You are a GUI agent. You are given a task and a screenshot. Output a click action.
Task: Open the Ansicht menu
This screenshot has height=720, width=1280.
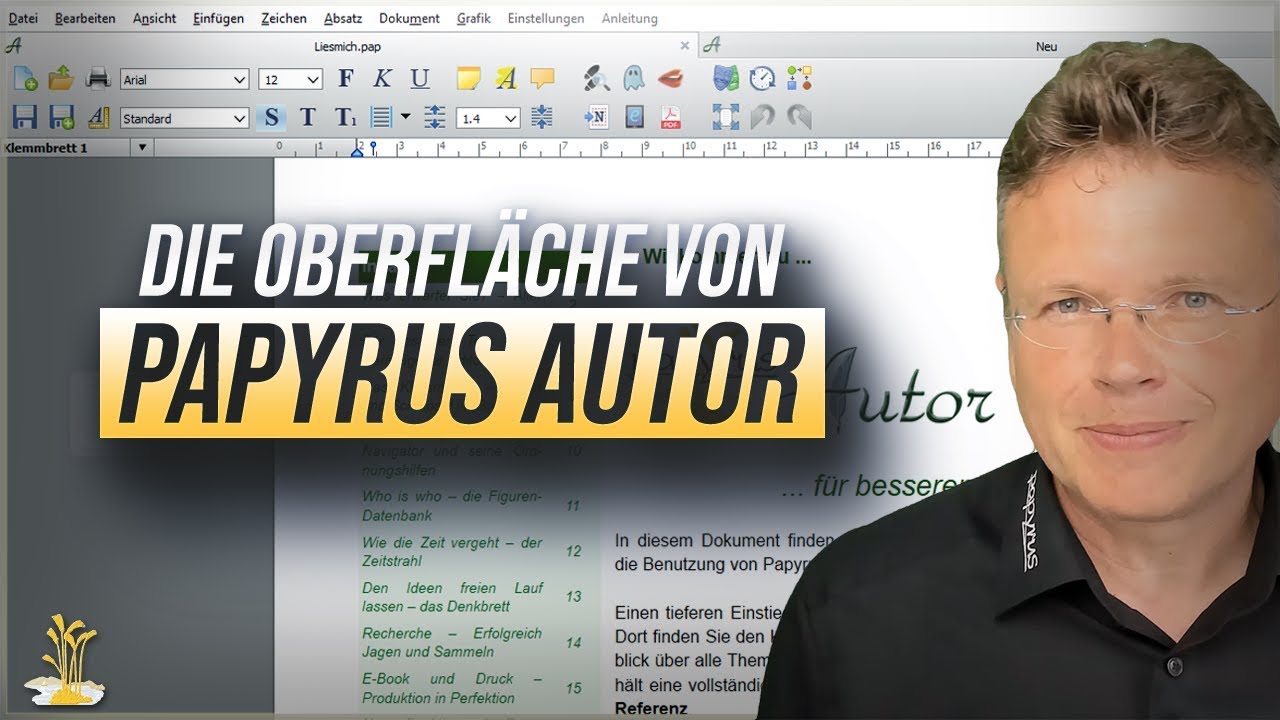(154, 18)
